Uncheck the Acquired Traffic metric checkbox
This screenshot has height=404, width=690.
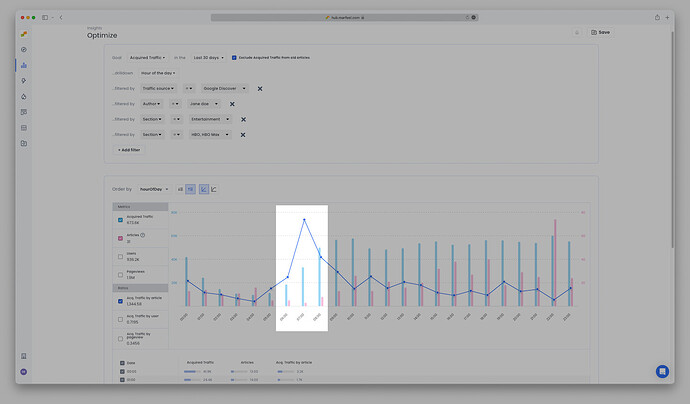point(121,219)
